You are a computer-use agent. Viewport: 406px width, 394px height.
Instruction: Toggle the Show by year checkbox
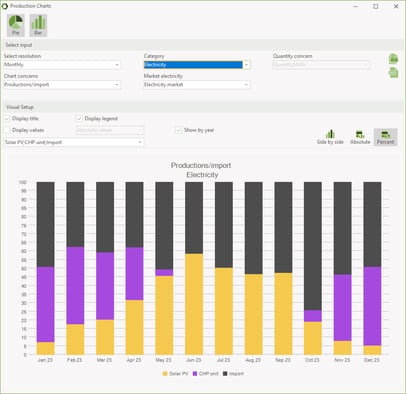tap(179, 130)
